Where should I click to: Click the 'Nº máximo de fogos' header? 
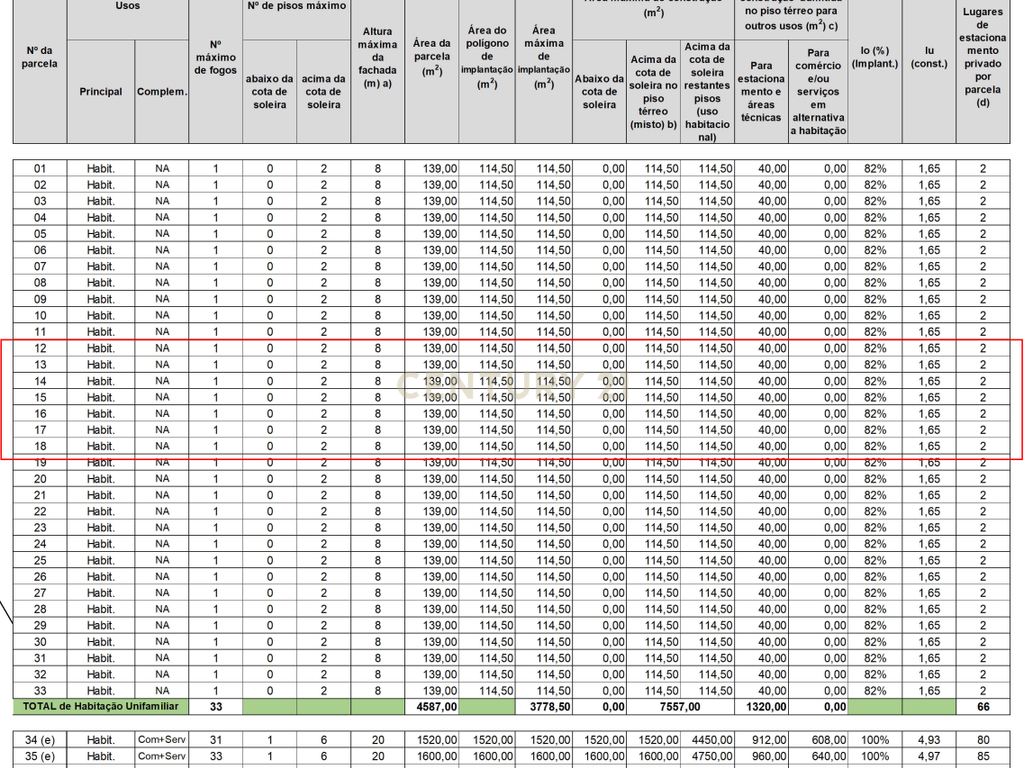(x=216, y=57)
